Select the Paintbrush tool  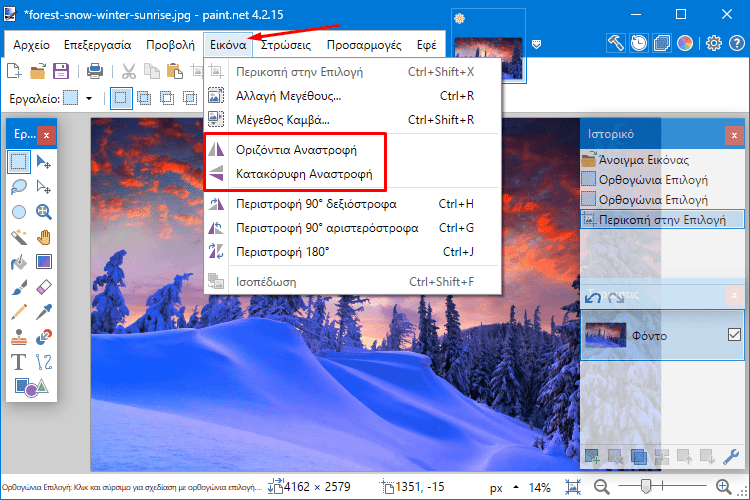(x=19, y=287)
